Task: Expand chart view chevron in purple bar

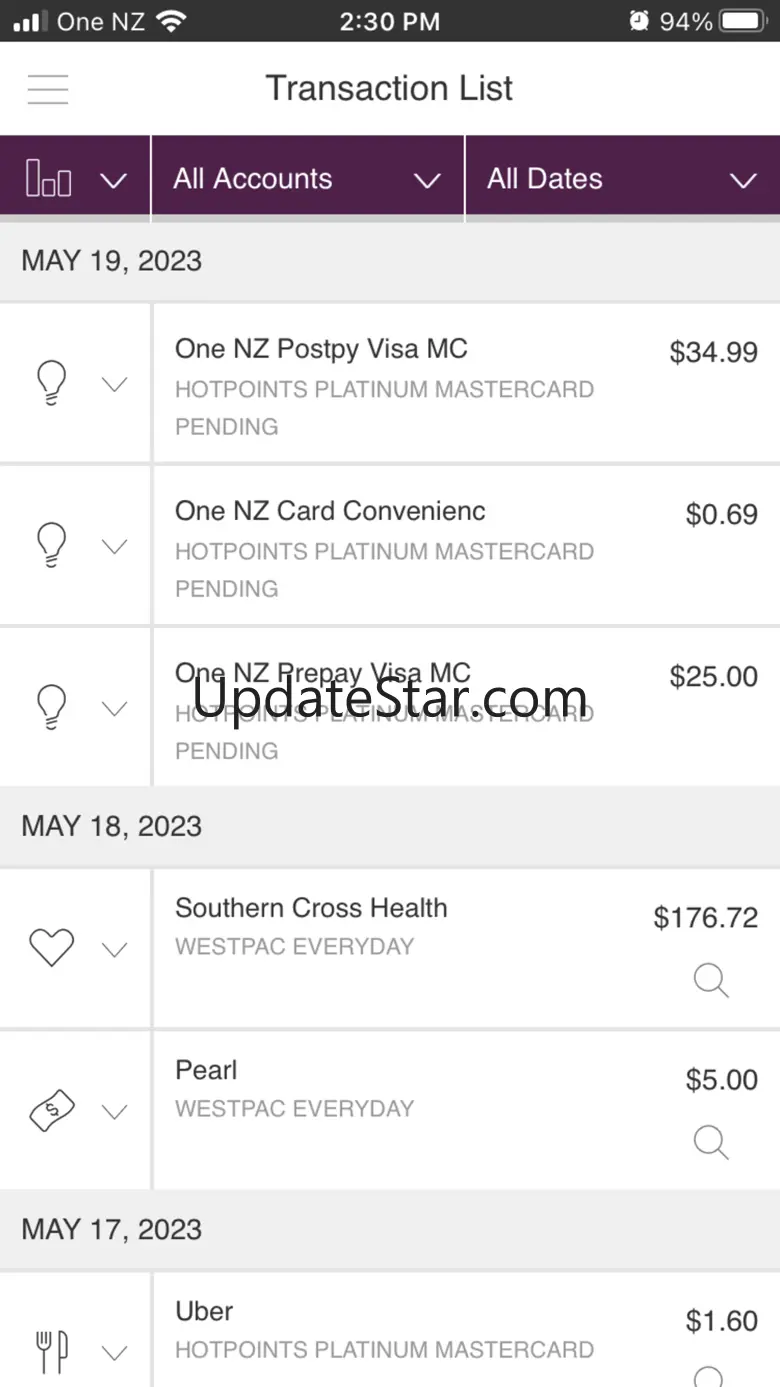Action: (115, 181)
